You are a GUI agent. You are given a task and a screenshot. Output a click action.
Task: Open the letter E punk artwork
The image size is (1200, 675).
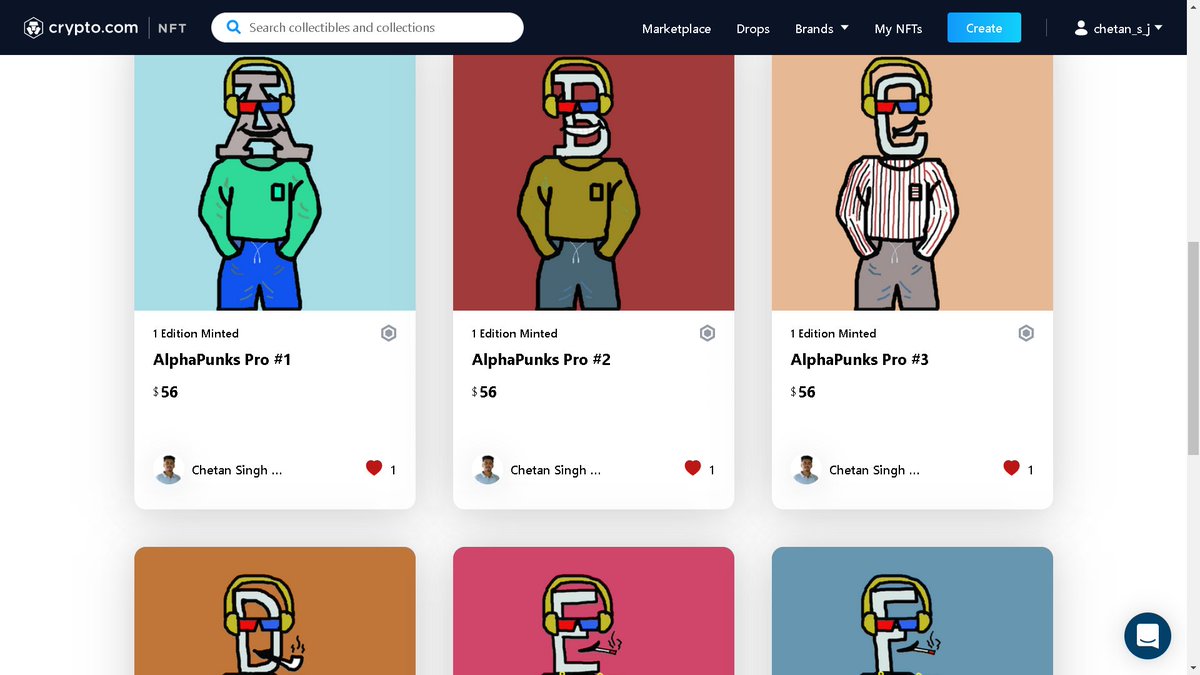pos(594,611)
